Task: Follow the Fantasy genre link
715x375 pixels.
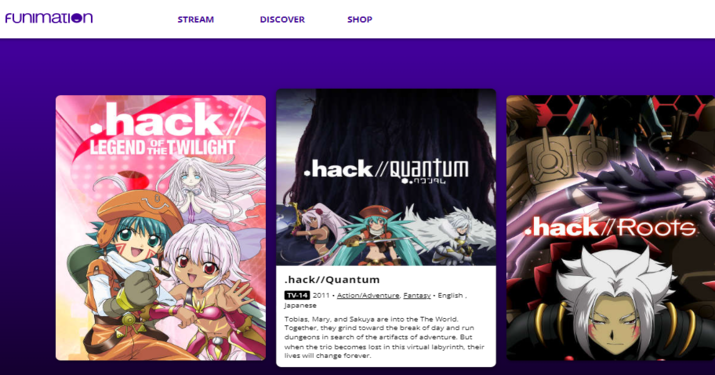Action: coord(417,296)
